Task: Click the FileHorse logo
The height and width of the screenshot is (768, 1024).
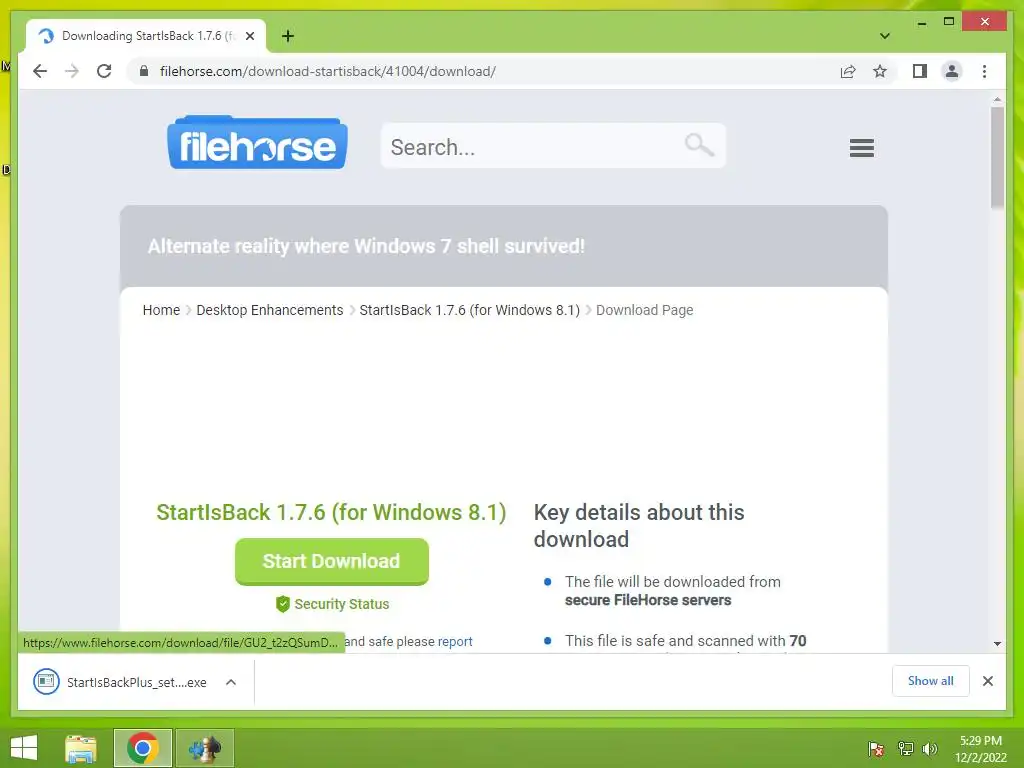Action: [x=257, y=142]
